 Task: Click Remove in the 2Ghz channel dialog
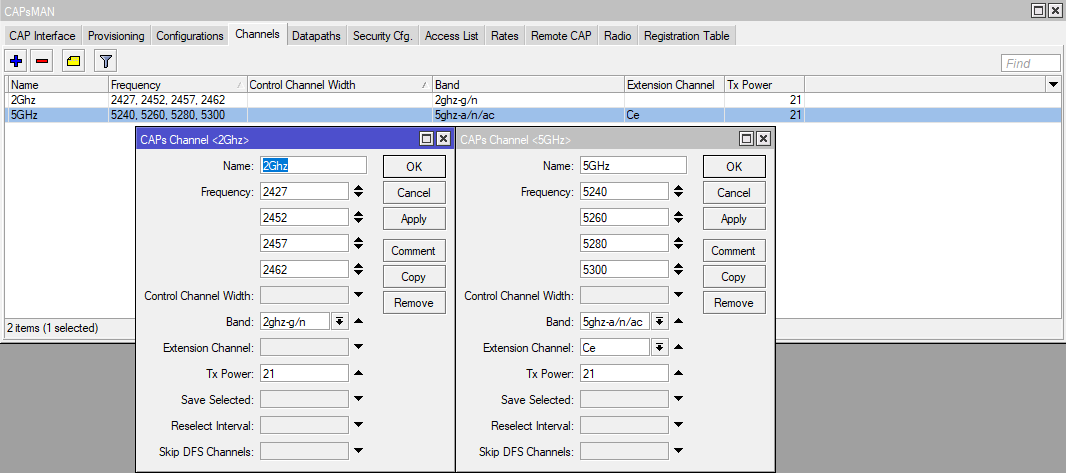click(414, 303)
